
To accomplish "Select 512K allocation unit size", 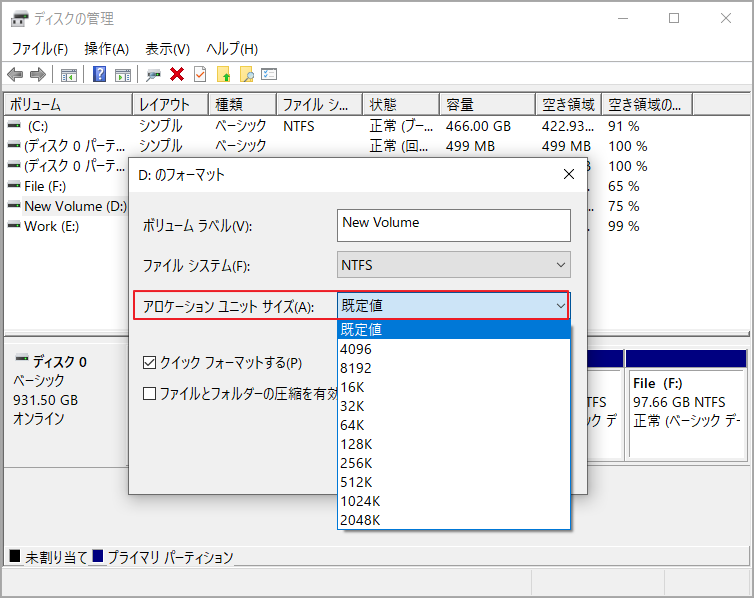I will point(454,482).
